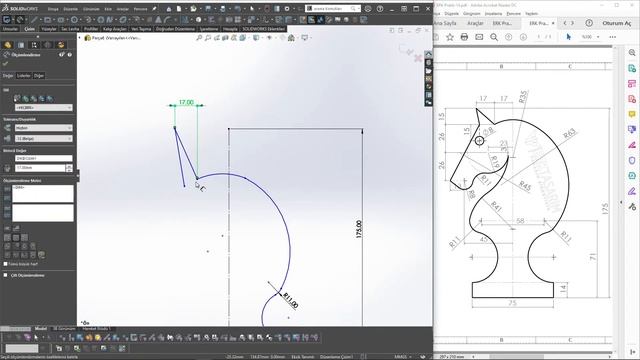The image size is (640, 360).
Task: Click the dimension text box with <DIM>
Action: coord(43,193)
